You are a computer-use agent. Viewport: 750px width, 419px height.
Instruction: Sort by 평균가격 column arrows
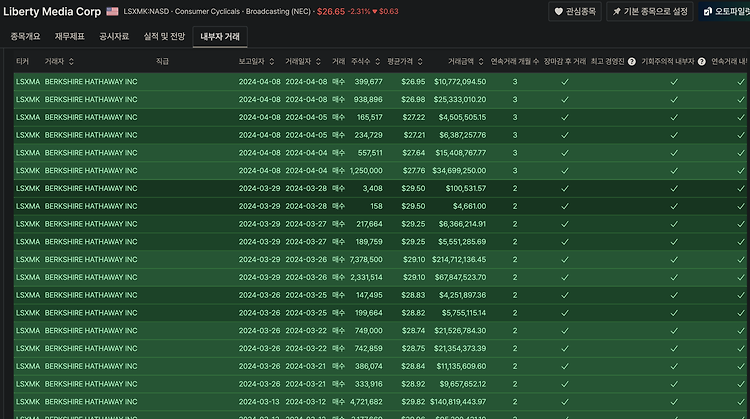tap(420, 61)
